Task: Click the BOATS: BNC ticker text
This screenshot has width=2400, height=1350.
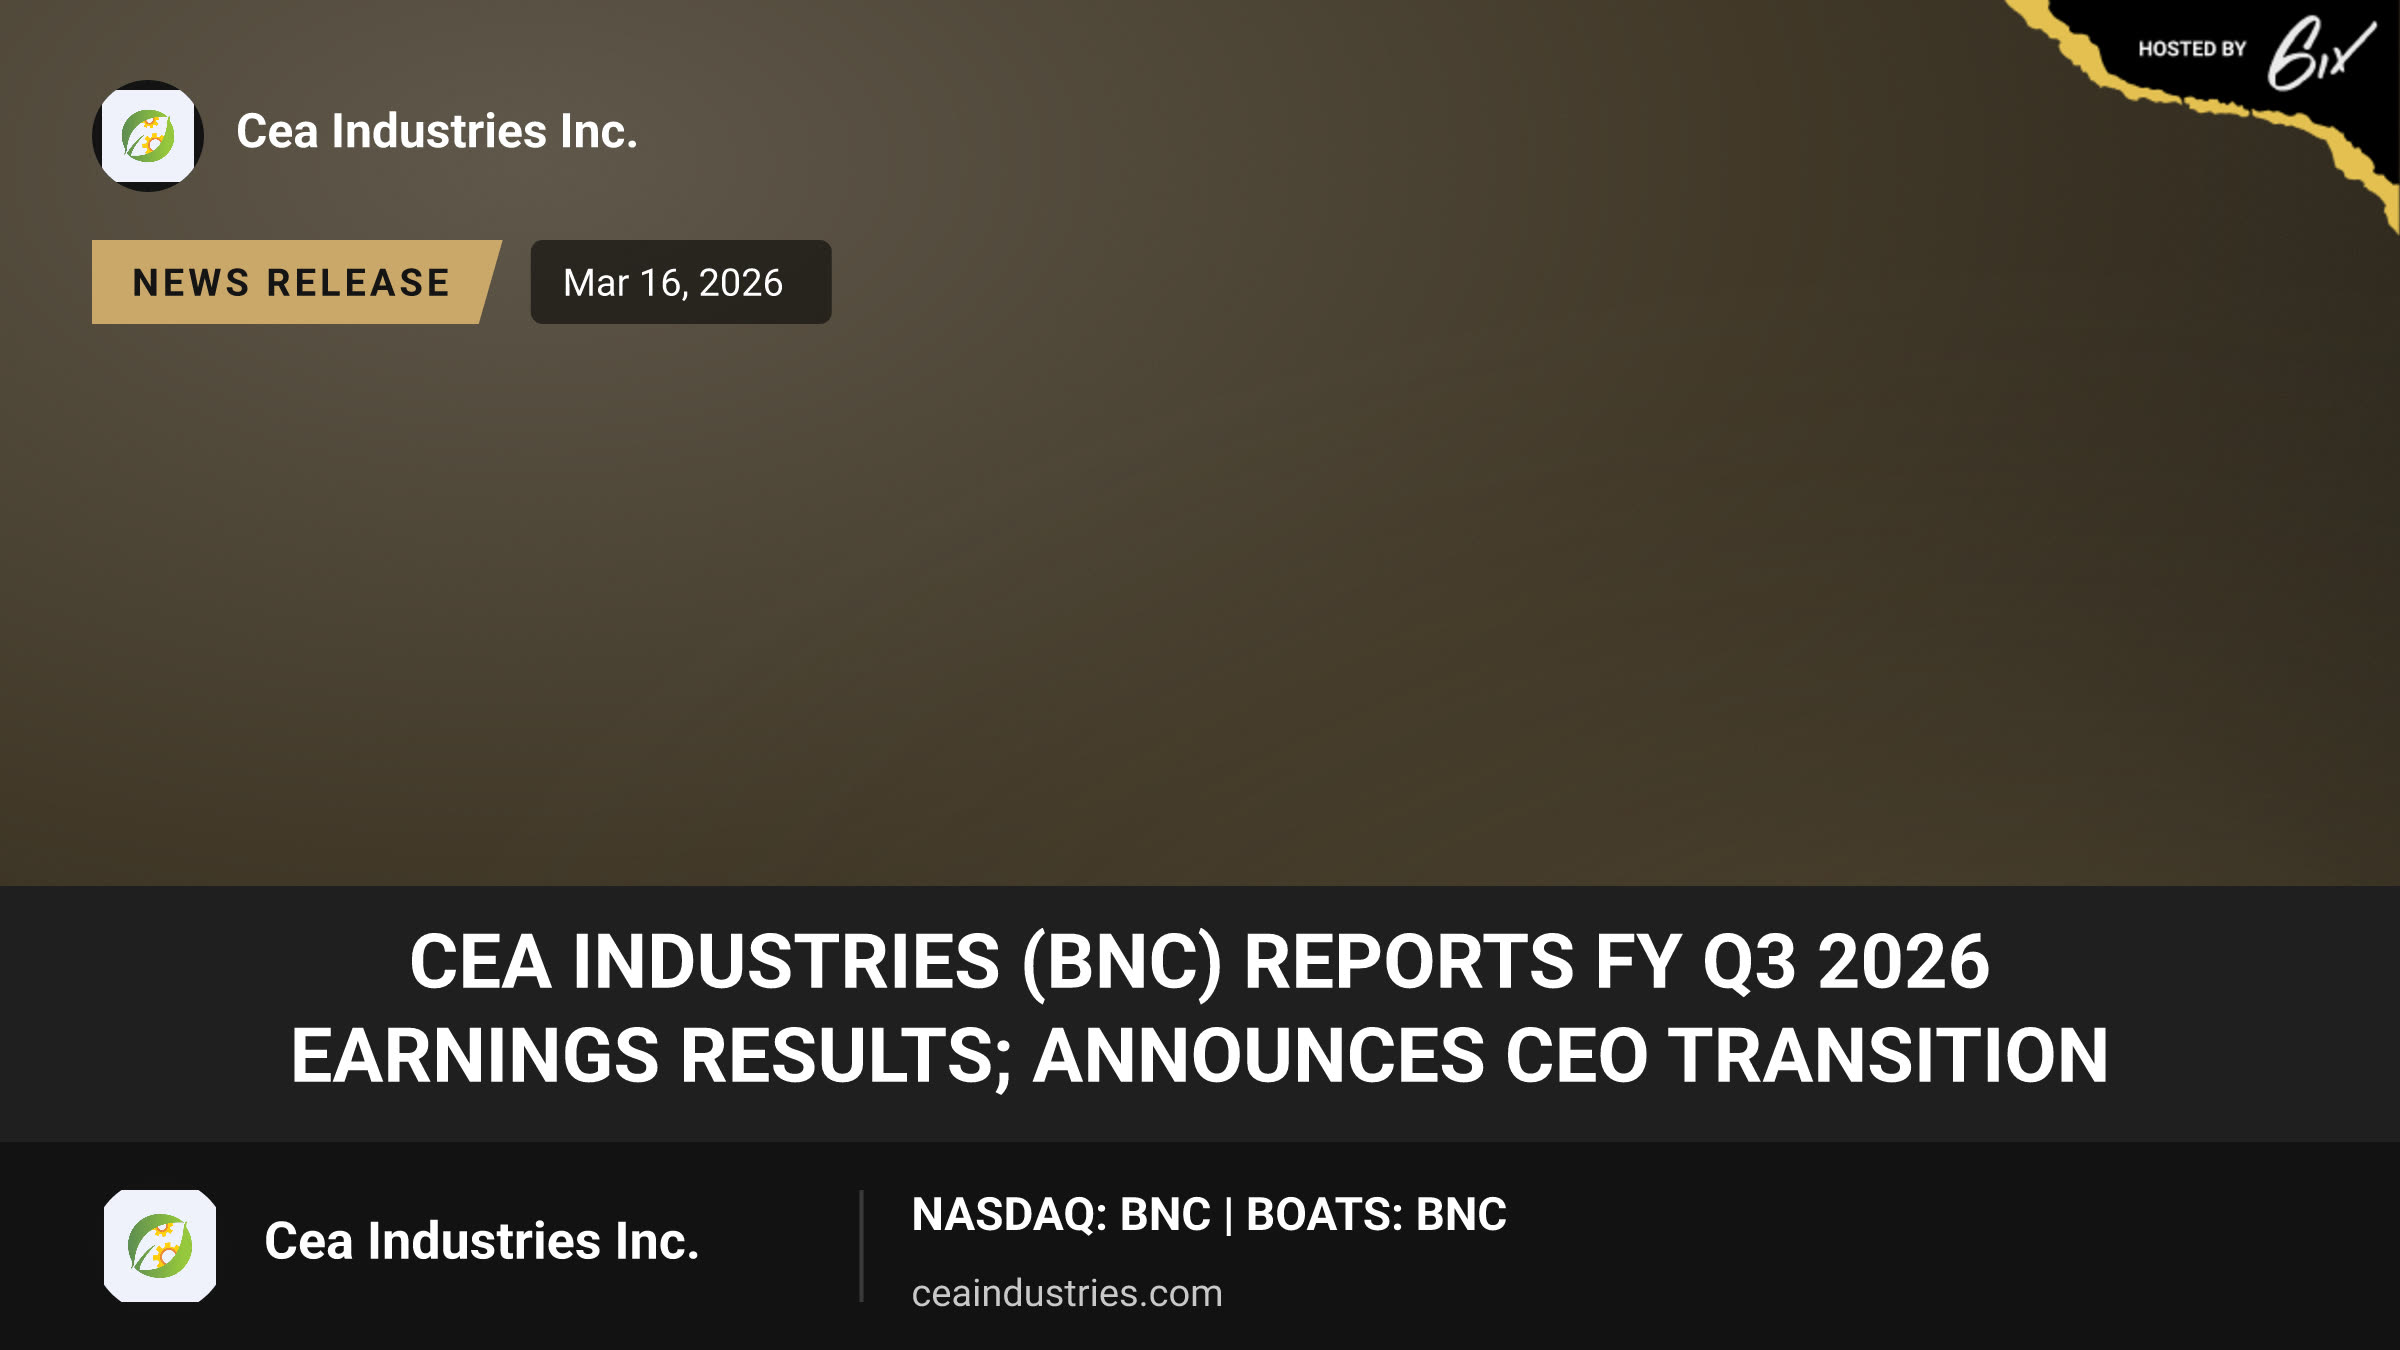Action: 1376,1214
